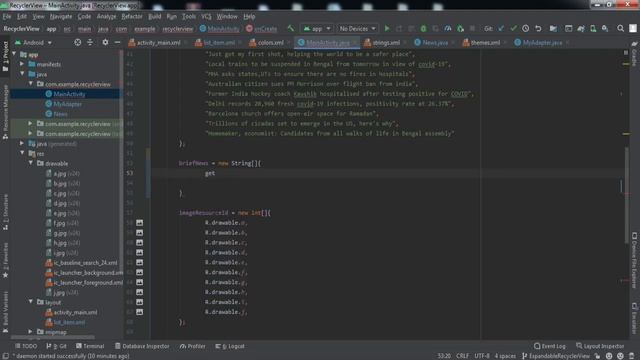Screen dimensions: 640x360
Task: Click the CRLF line separator in status bar
Action: [x=462, y=356]
